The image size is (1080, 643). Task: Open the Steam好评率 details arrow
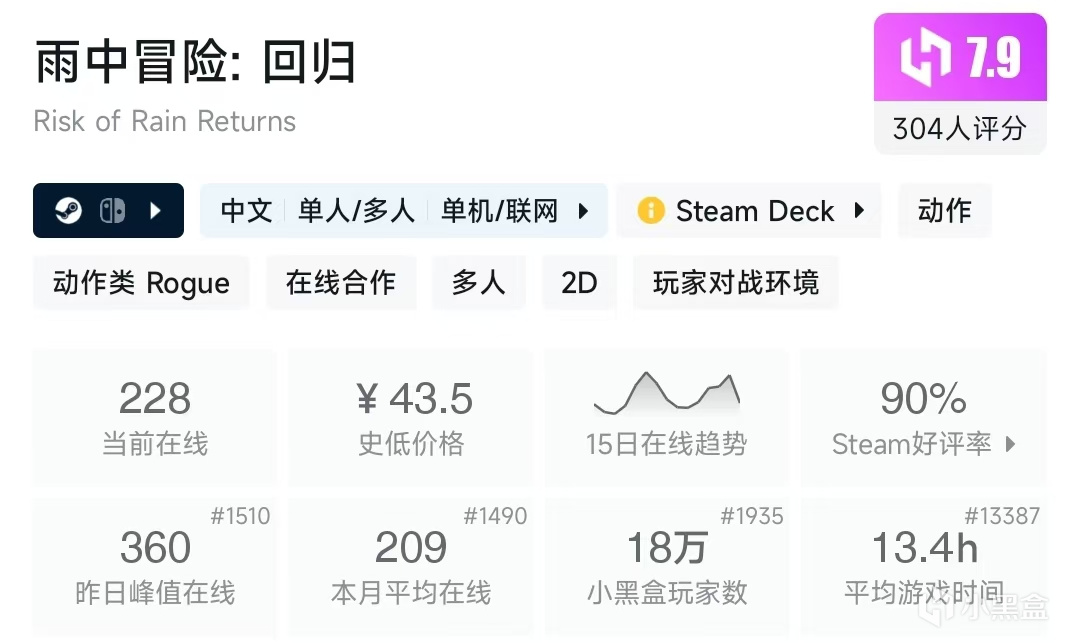1010,444
